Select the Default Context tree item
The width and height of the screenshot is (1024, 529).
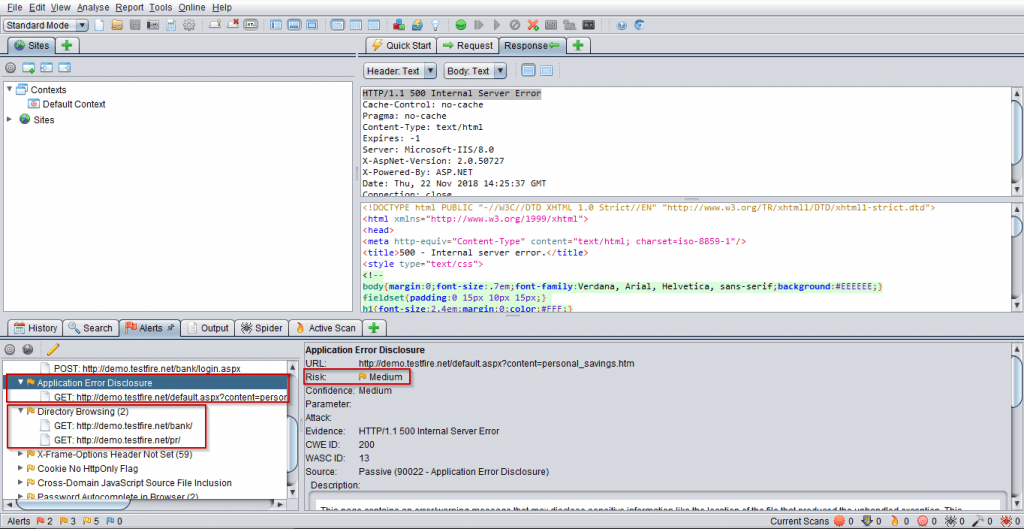[67, 104]
